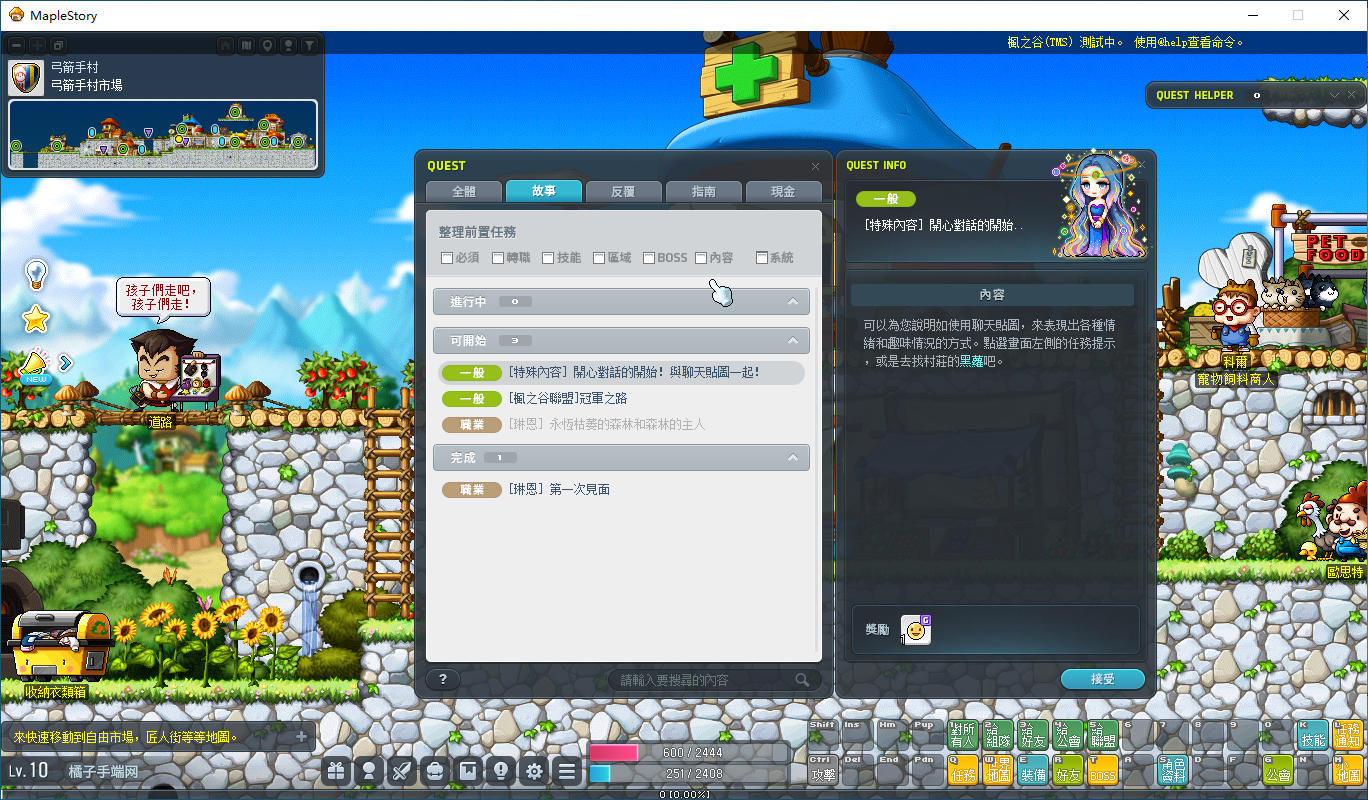This screenshot has height=800, width=1368.
Task: Select the [琳恩] 第一次見面 completed quest
Action: click(x=559, y=490)
